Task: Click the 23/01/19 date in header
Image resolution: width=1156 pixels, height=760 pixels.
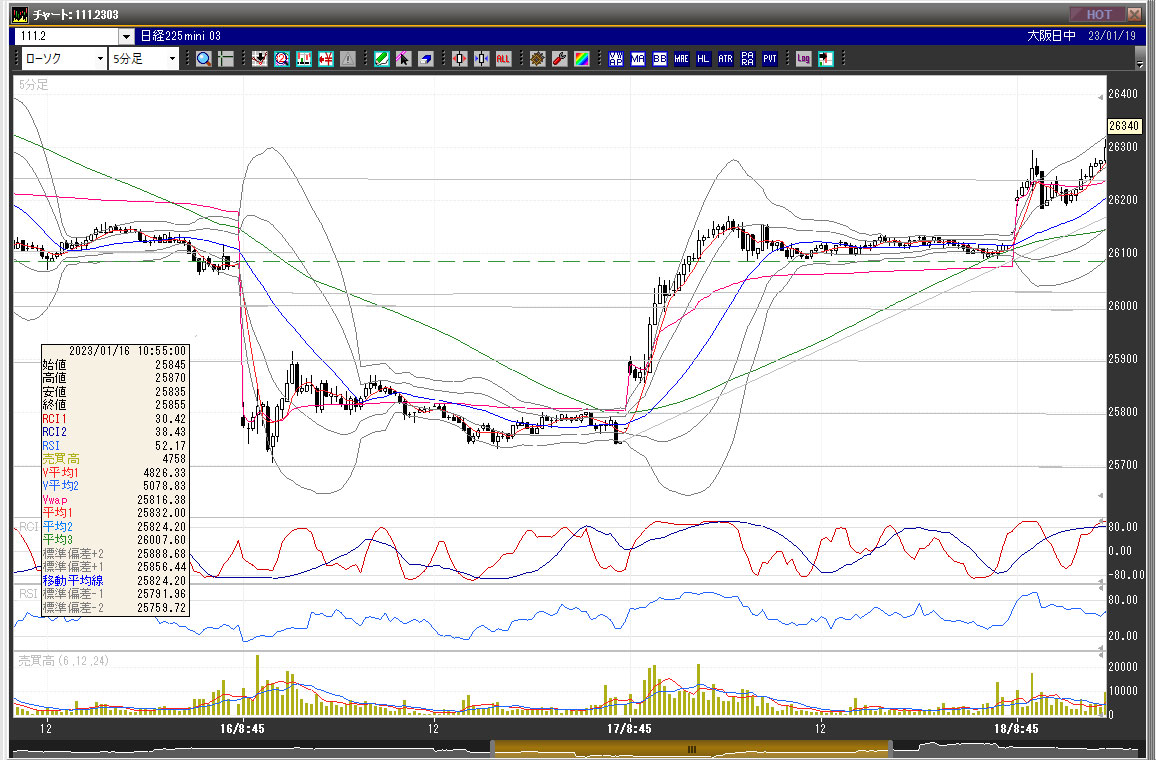Action: [x=1112, y=35]
